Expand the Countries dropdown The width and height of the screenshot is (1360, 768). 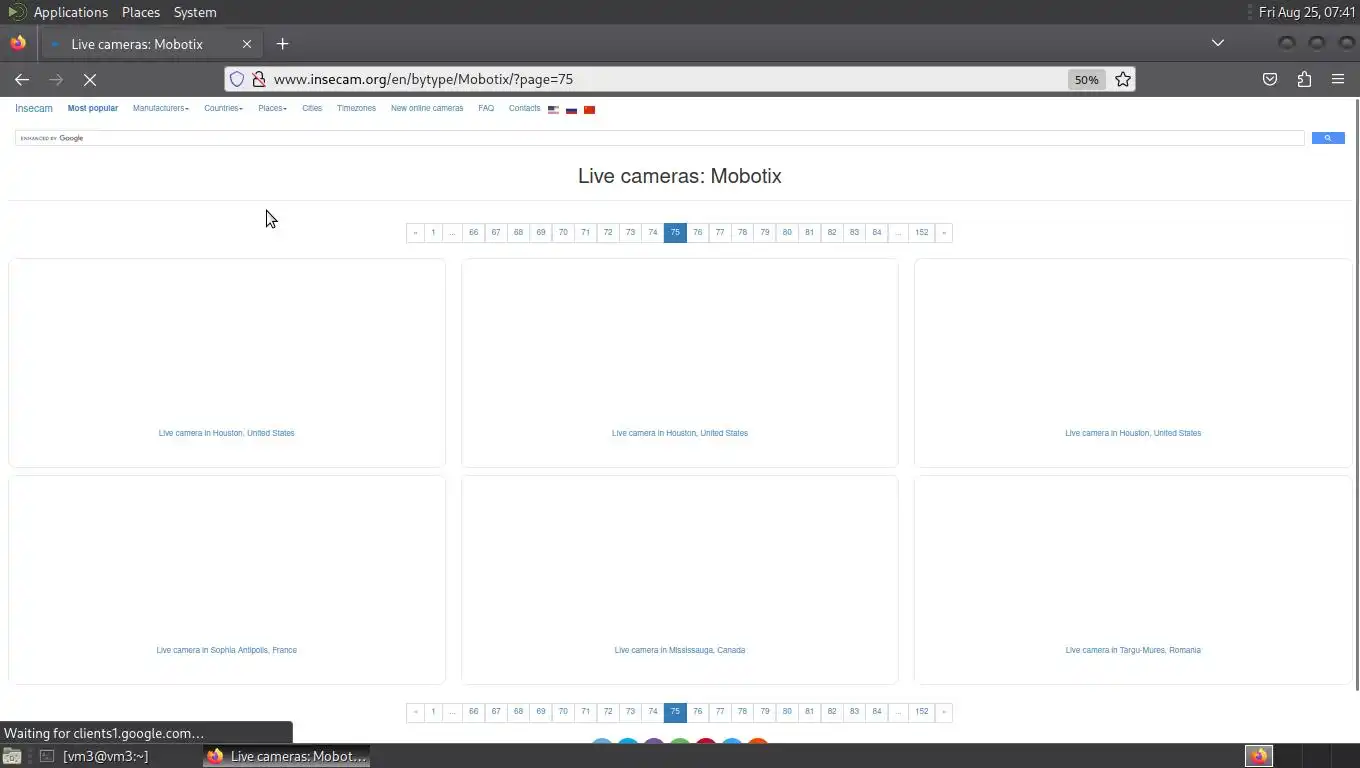pos(223,108)
